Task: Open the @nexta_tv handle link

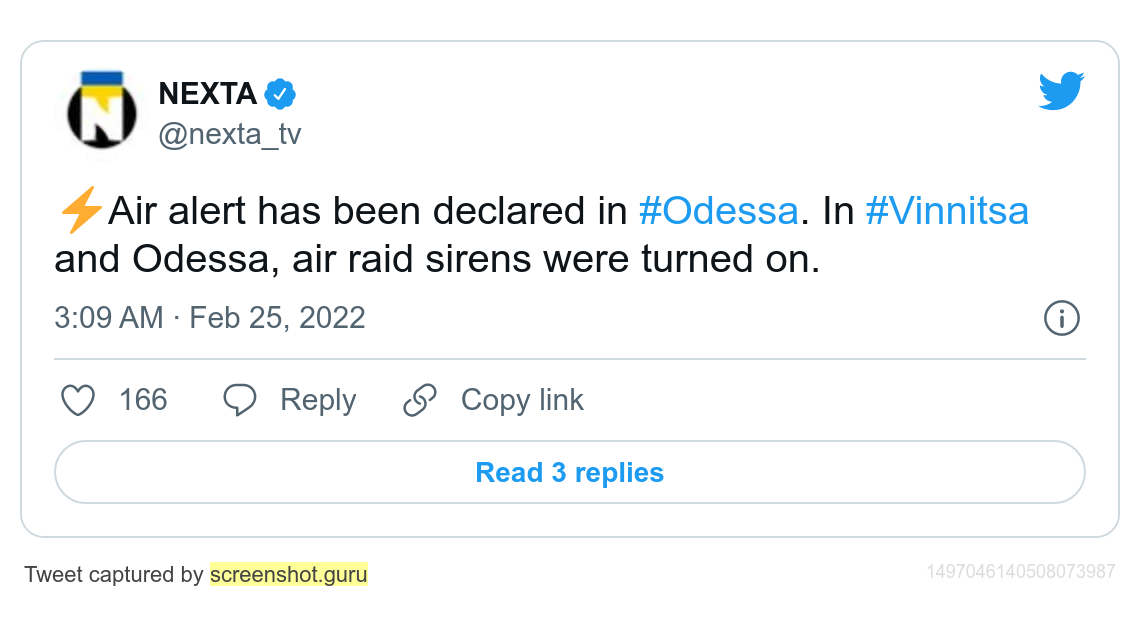Action: click(x=230, y=135)
